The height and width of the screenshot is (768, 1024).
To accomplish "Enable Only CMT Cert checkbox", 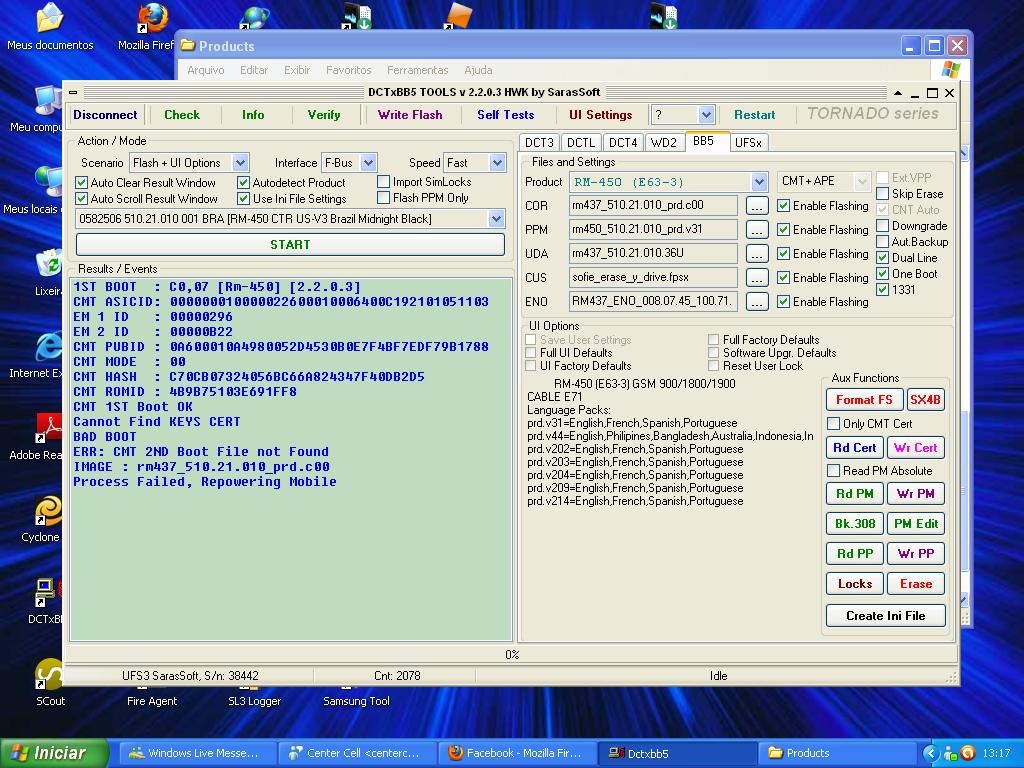I will pyautogui.click(x=833, y=424).
